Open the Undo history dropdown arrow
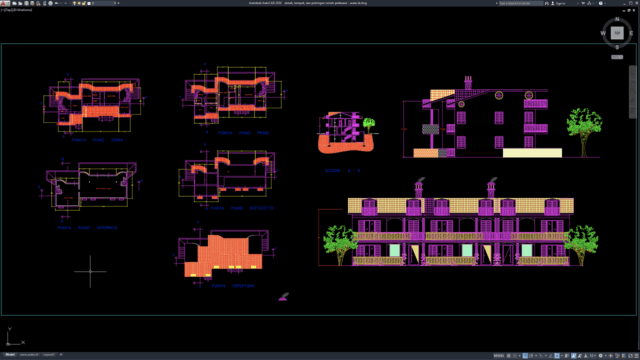The width and height of the screenshot is (640, 360). (x=61, y=3)
